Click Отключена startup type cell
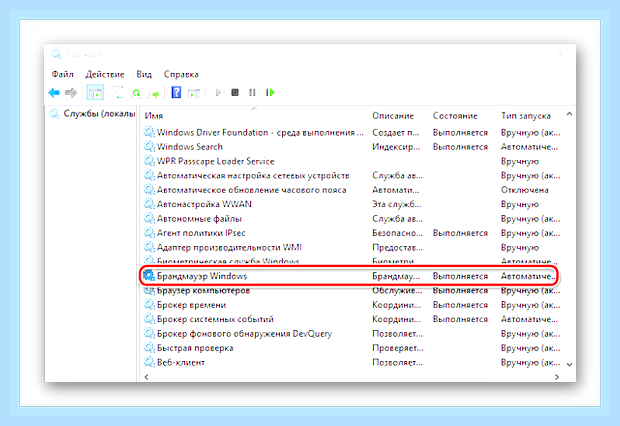 point(524,190)
